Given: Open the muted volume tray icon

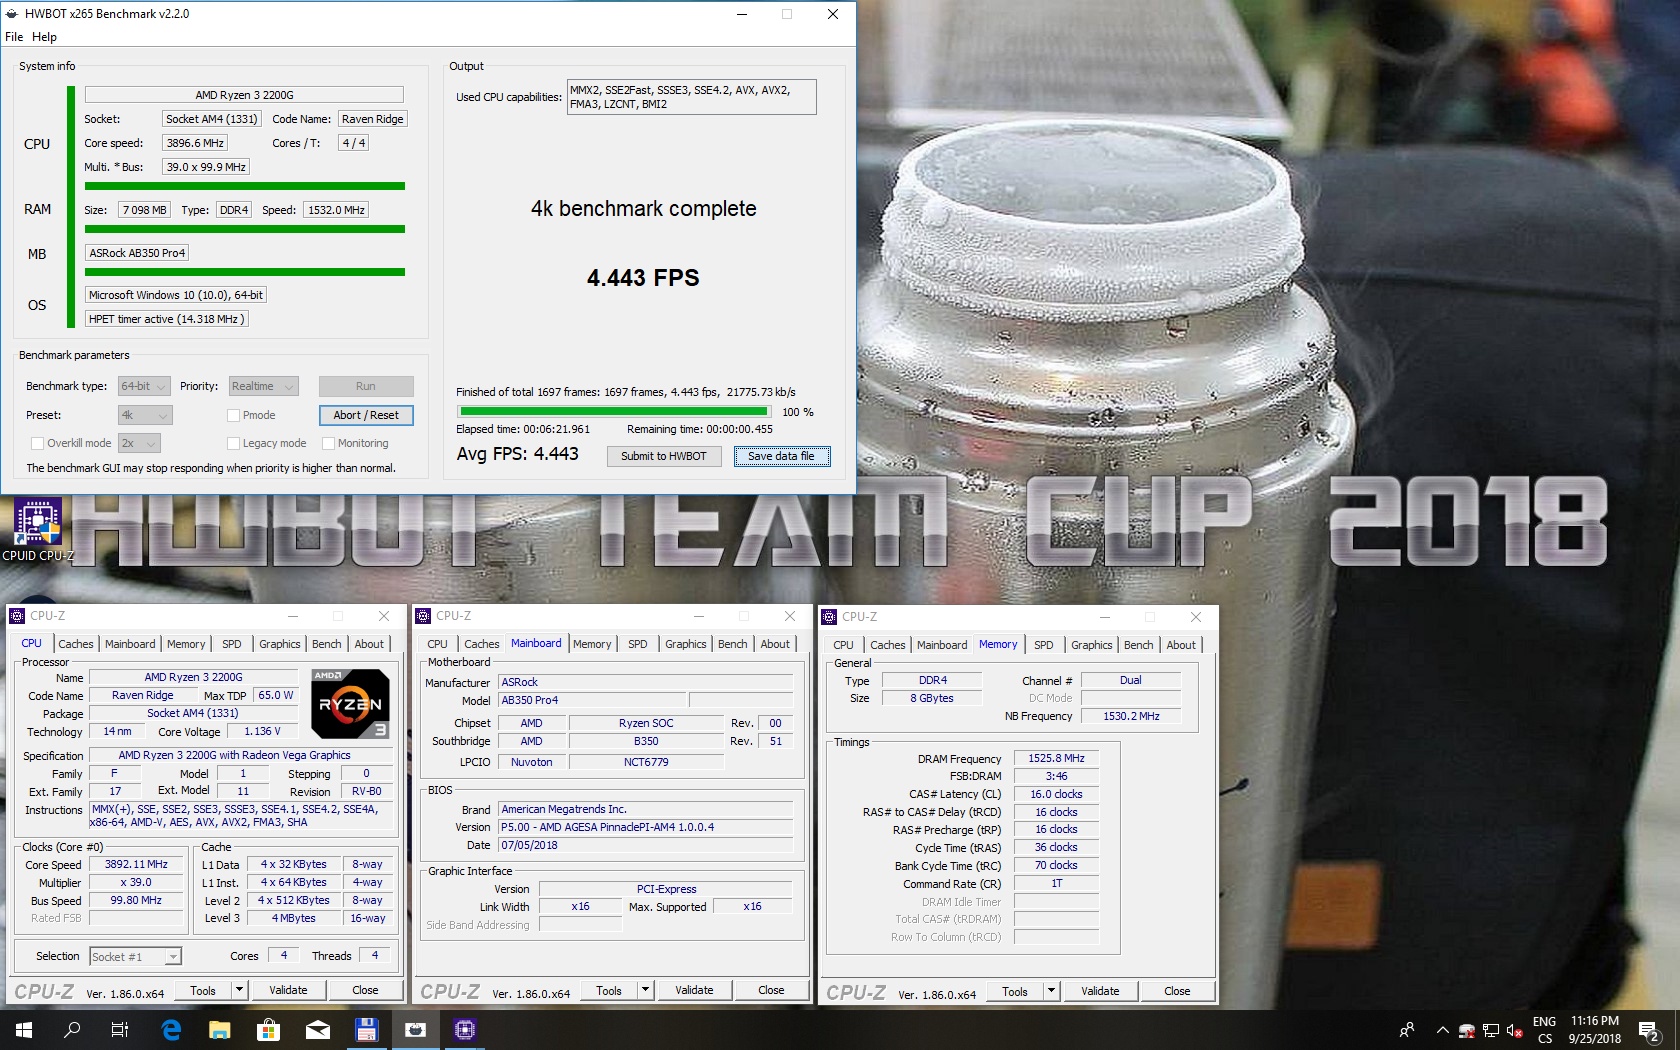Looking at the screenshot, I should coord(1515,1031).
